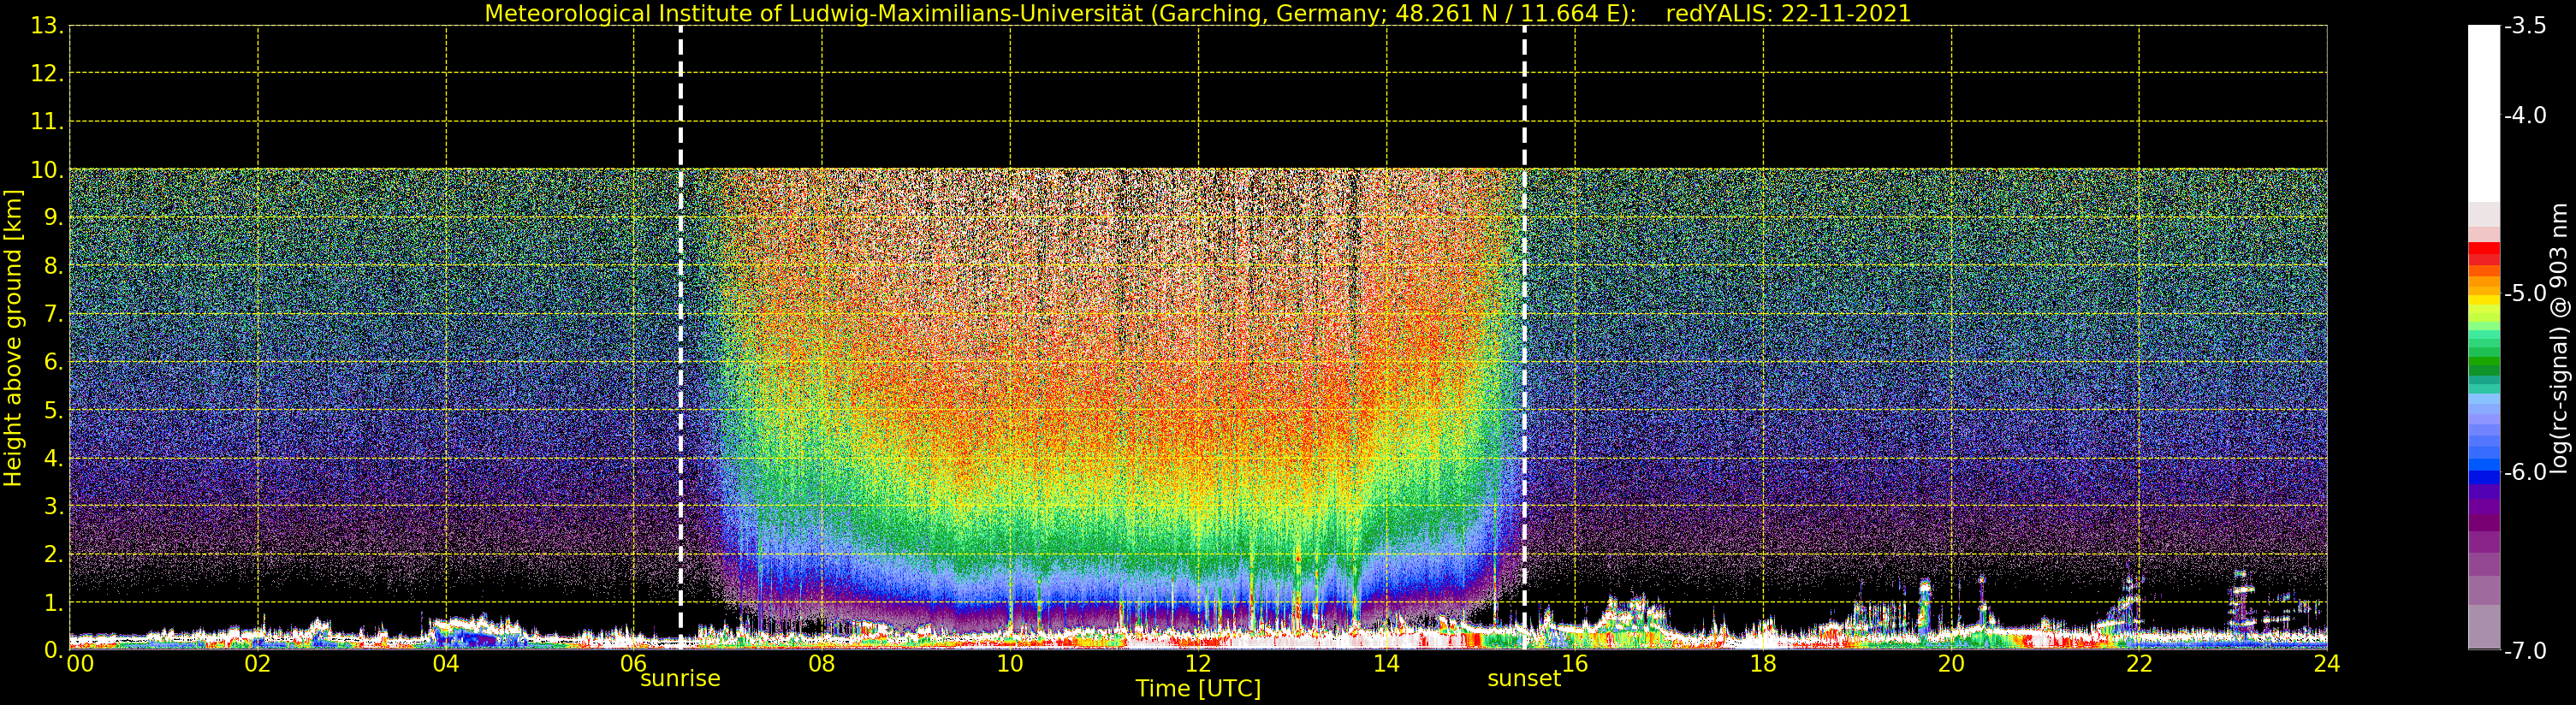
Task: Click the x-axis tick label '18'
Action: click(x=1763, y=663)
